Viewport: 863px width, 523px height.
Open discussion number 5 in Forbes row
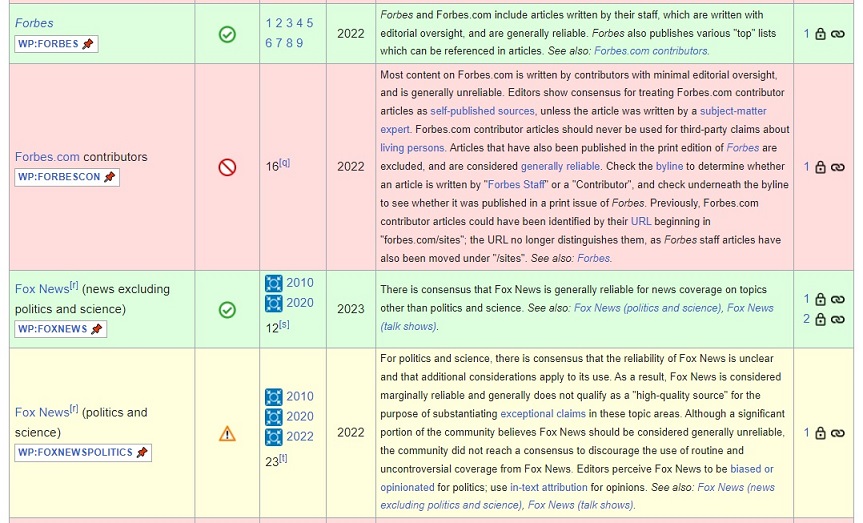coord(309,23)
